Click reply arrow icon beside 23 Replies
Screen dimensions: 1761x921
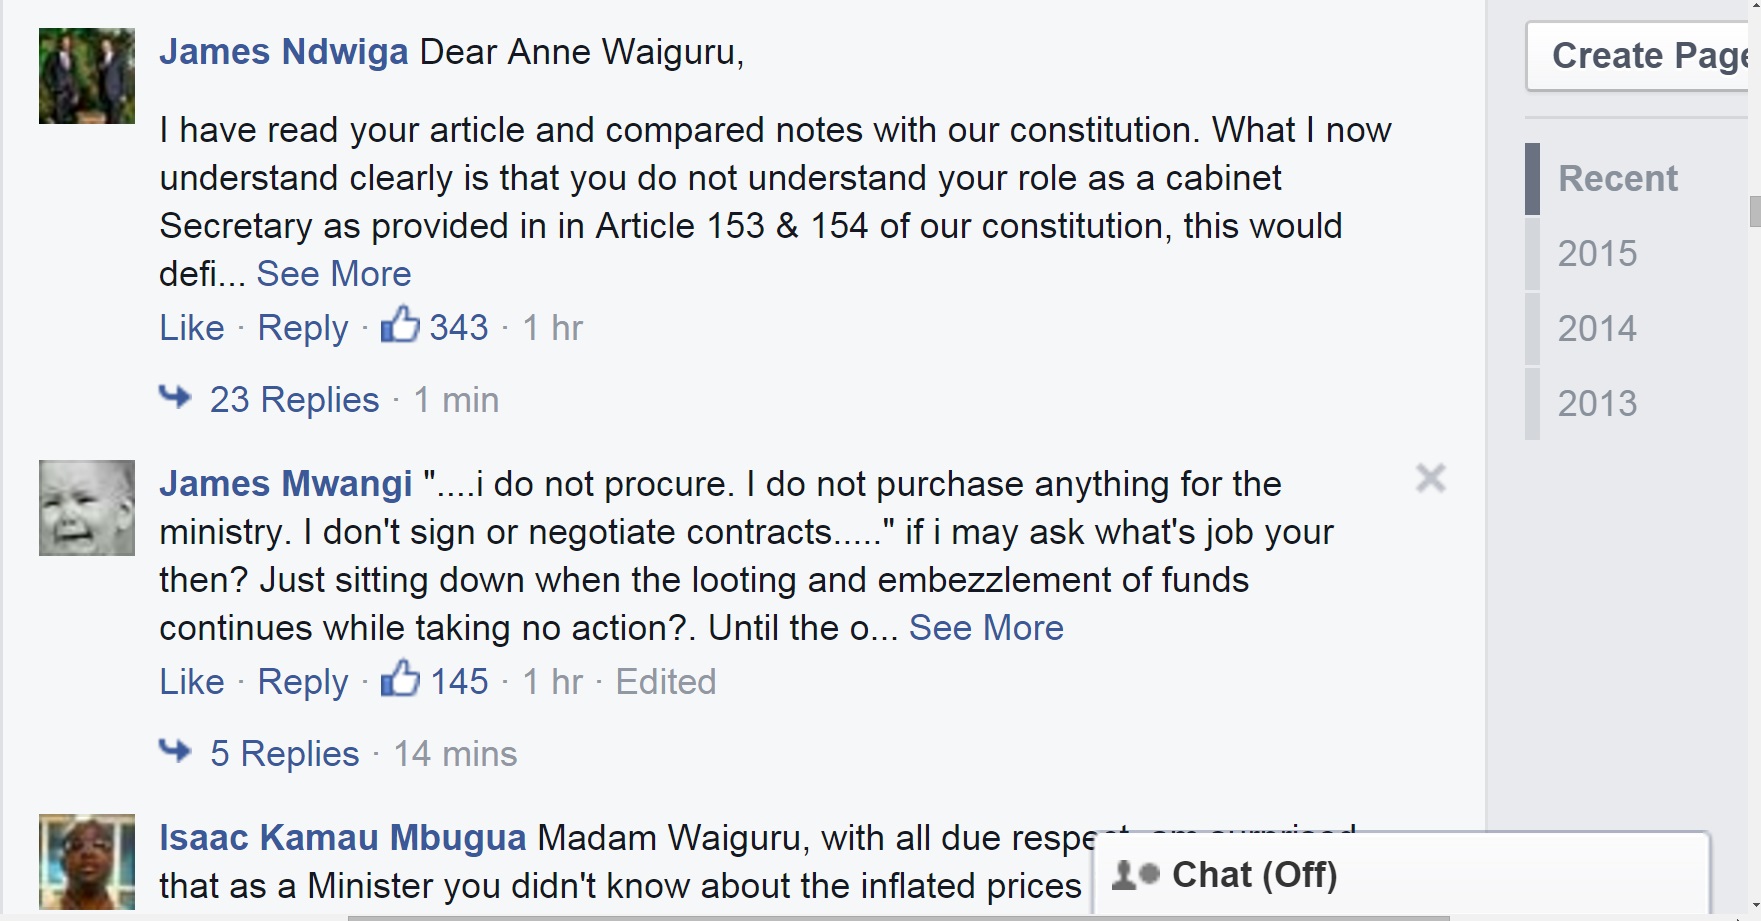(175, 397)
